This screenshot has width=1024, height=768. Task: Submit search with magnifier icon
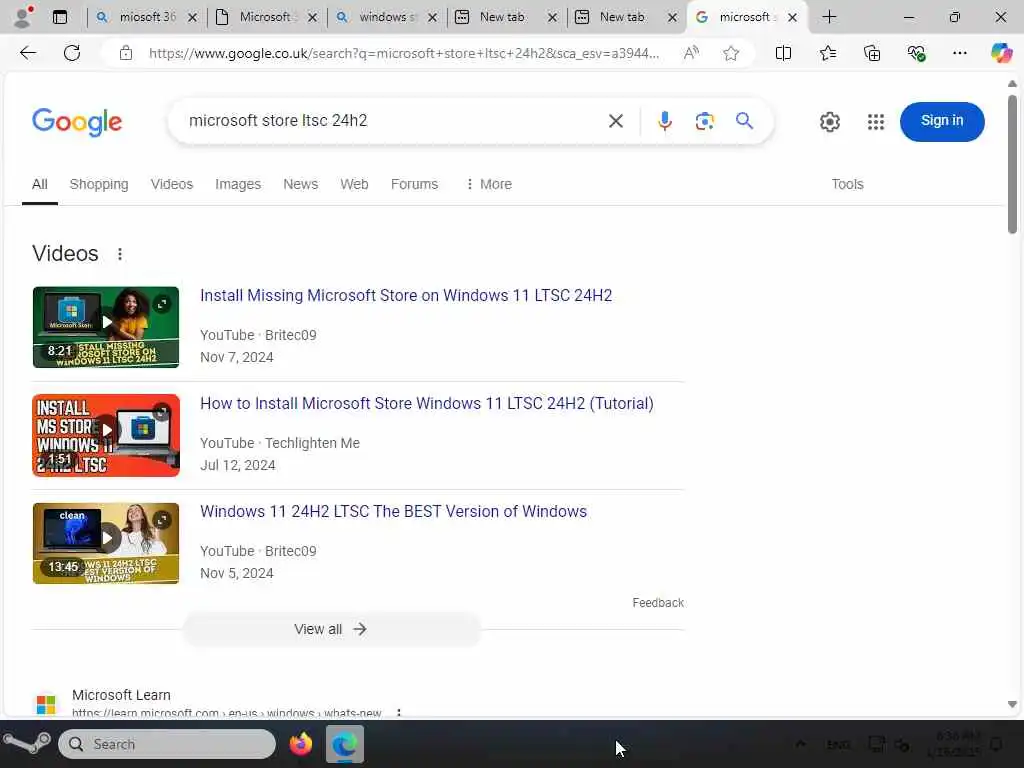pos(744,121)
